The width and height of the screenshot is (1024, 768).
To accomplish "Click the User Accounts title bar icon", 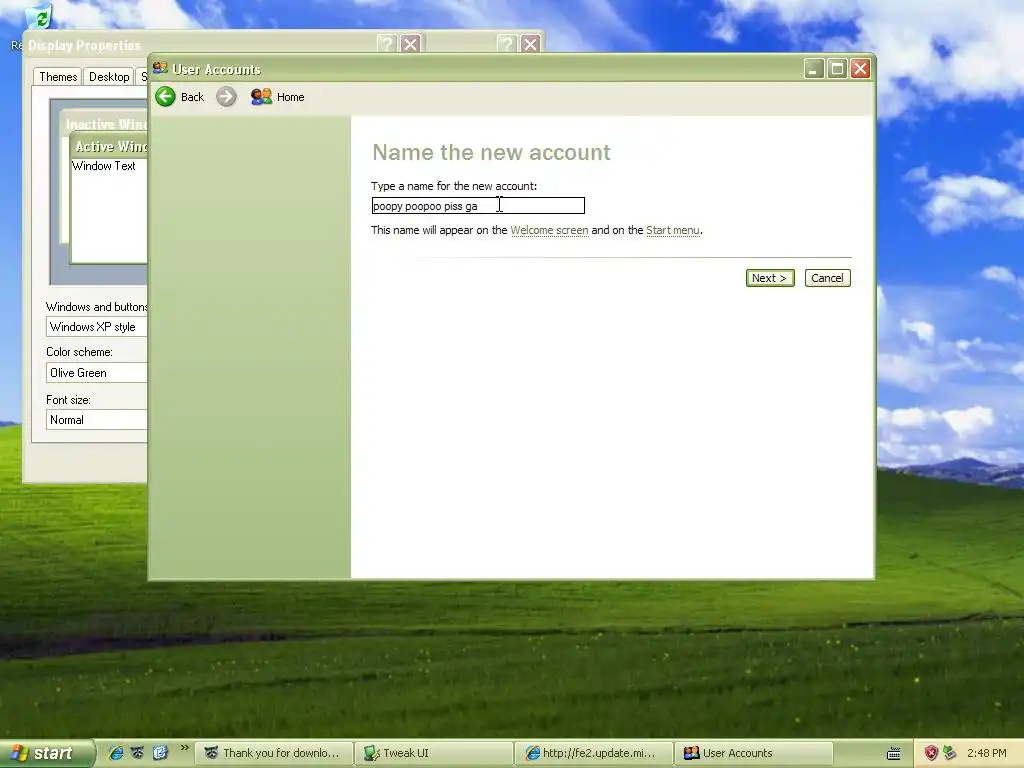I will [x=160, y=68].
